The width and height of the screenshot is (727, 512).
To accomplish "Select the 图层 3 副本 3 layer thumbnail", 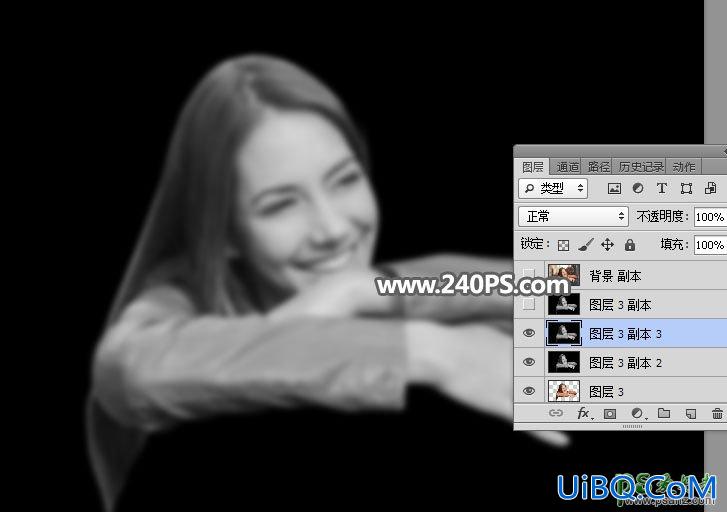I will [x=564, y=333].
